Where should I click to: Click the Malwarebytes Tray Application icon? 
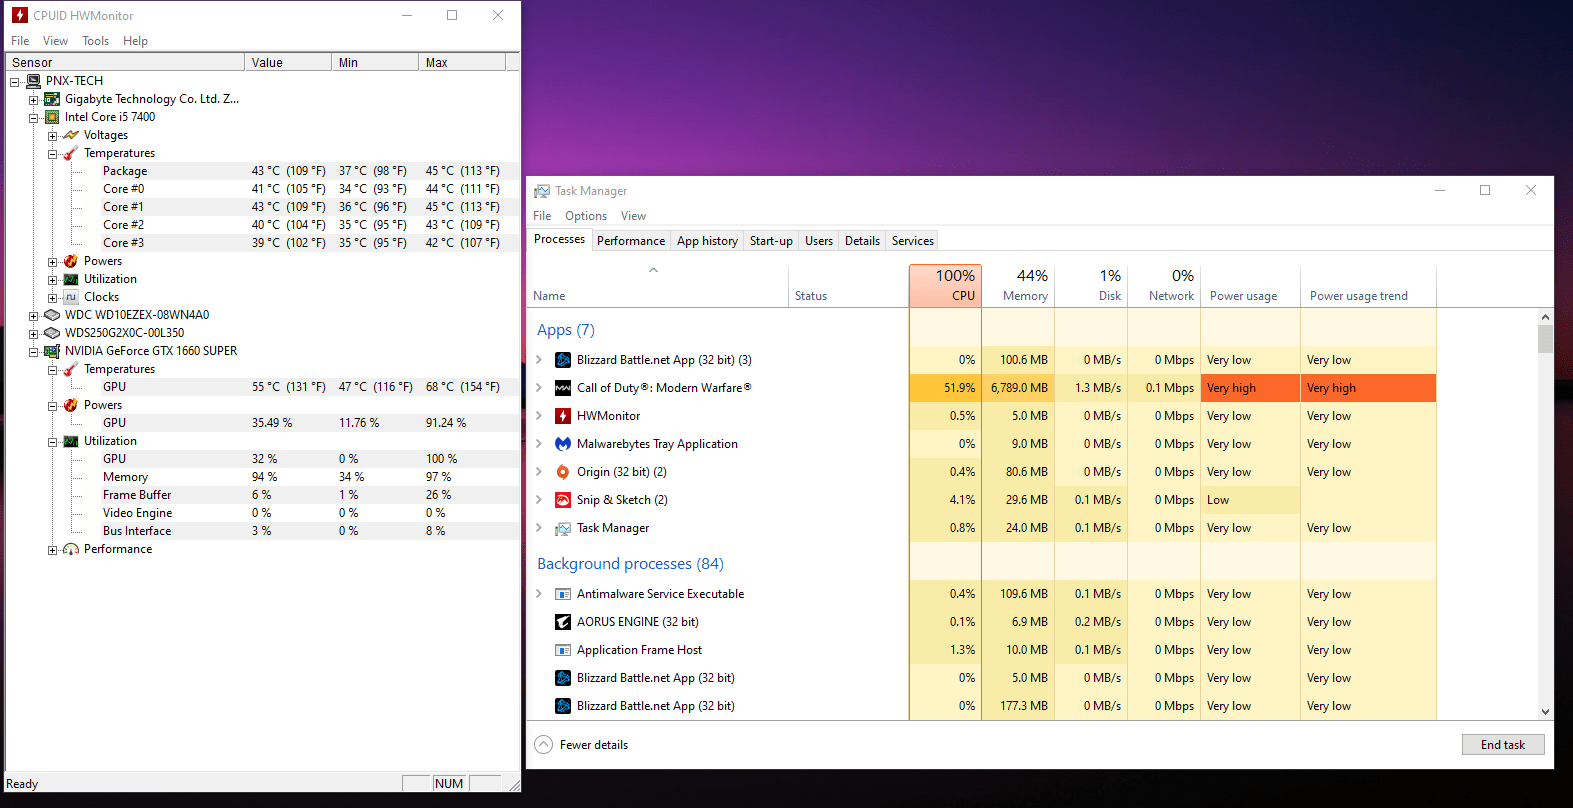point(563,444)
